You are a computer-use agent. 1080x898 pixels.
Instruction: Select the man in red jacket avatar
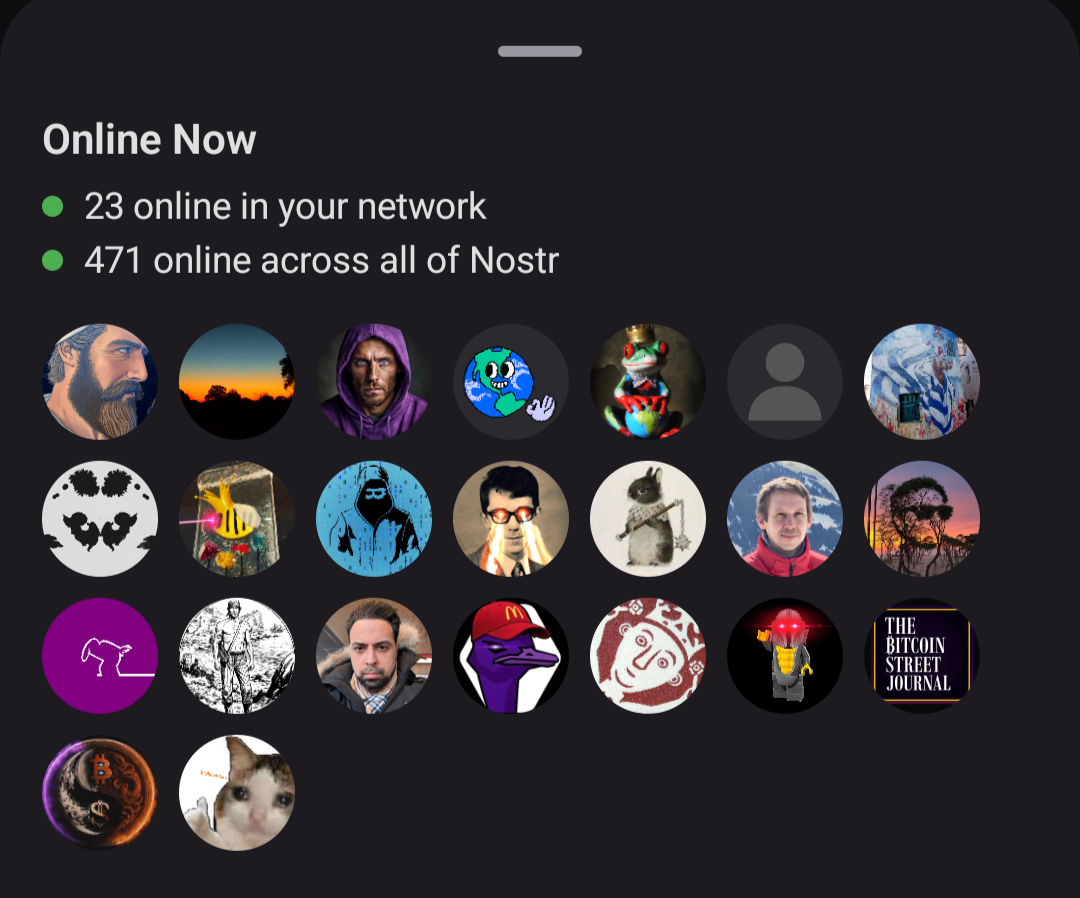click(785, 519)
